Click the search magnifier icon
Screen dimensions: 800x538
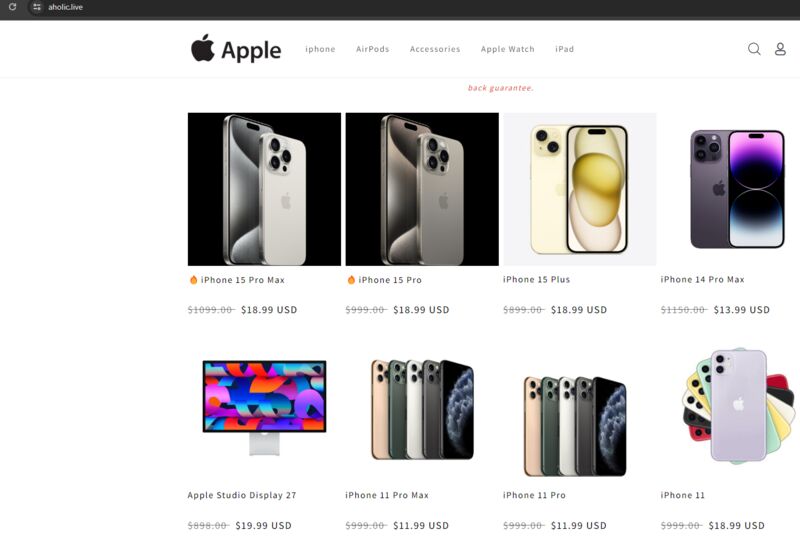(754, 49)
